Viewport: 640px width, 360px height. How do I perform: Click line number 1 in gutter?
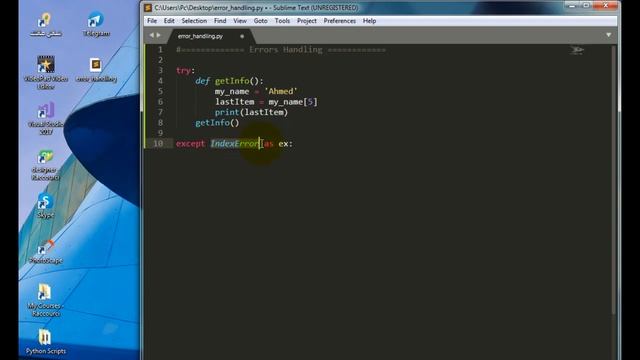[x=160, y=50]
